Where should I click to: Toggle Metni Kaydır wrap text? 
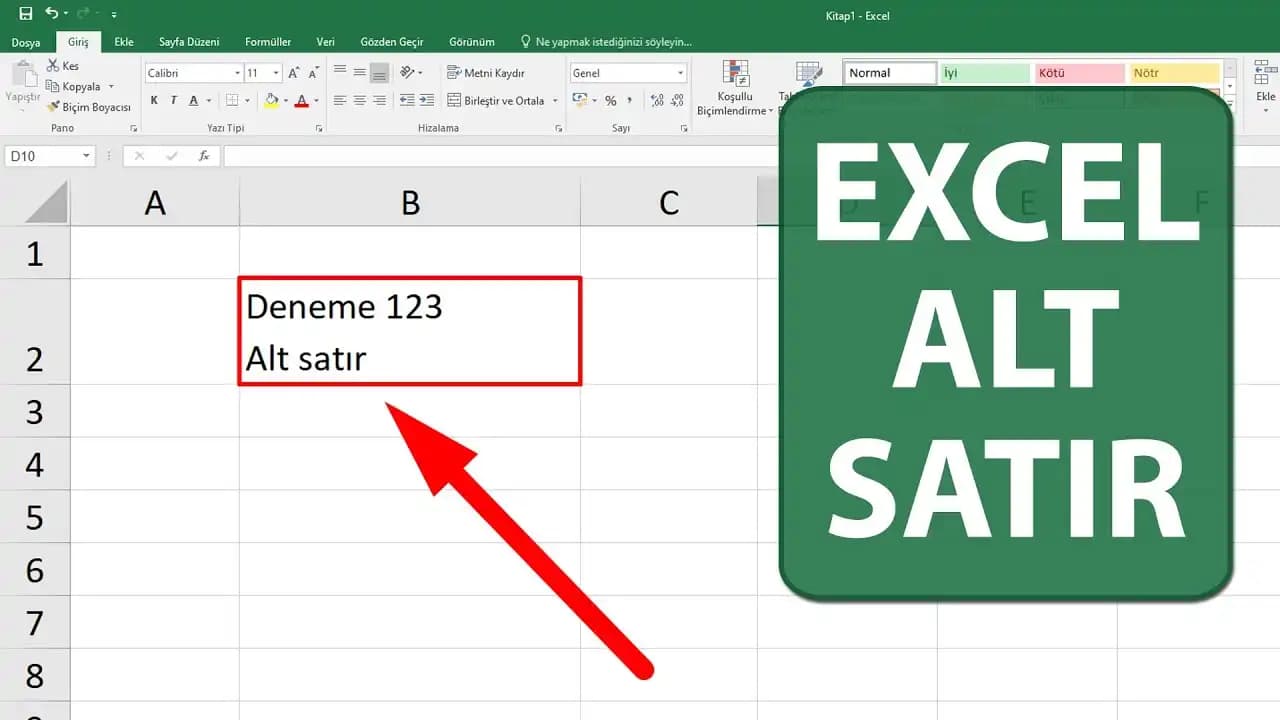click(486, 73)
